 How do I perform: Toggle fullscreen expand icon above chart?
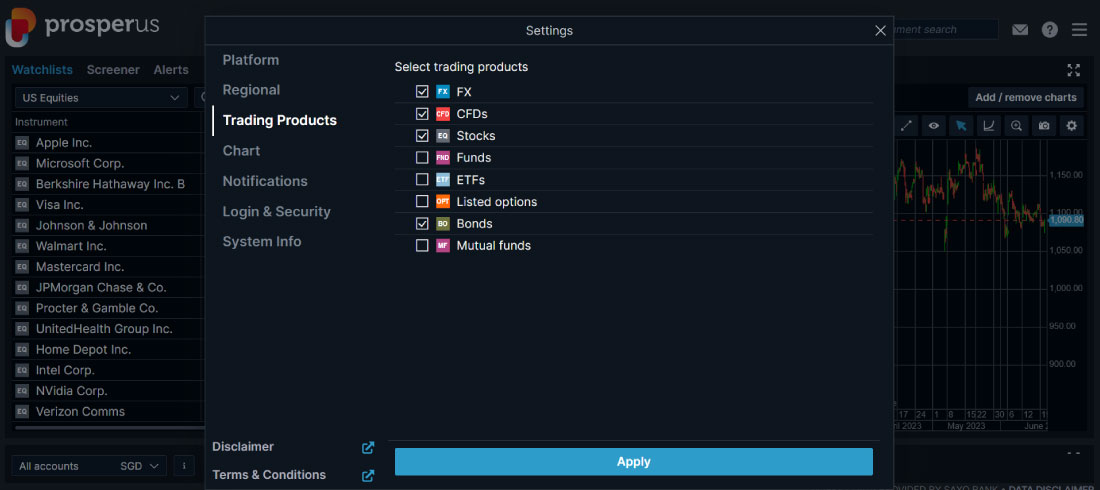pyautogui.click(x=1073, y=70)
